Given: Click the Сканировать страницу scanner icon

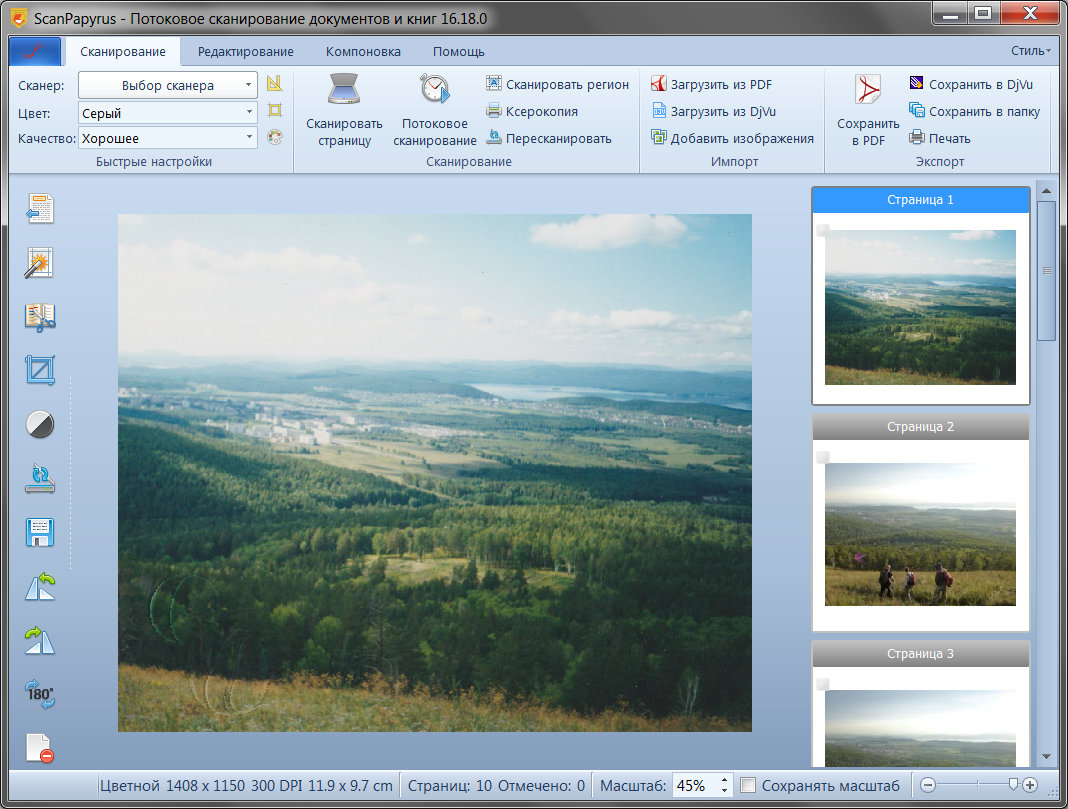Looking at the screenshot, I should pos(344,89).
